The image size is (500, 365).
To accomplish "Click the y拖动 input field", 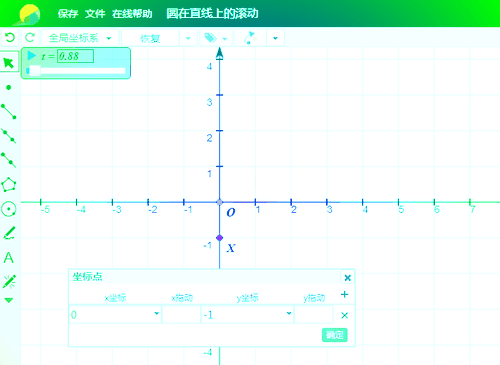I will (x=314, y=315).
